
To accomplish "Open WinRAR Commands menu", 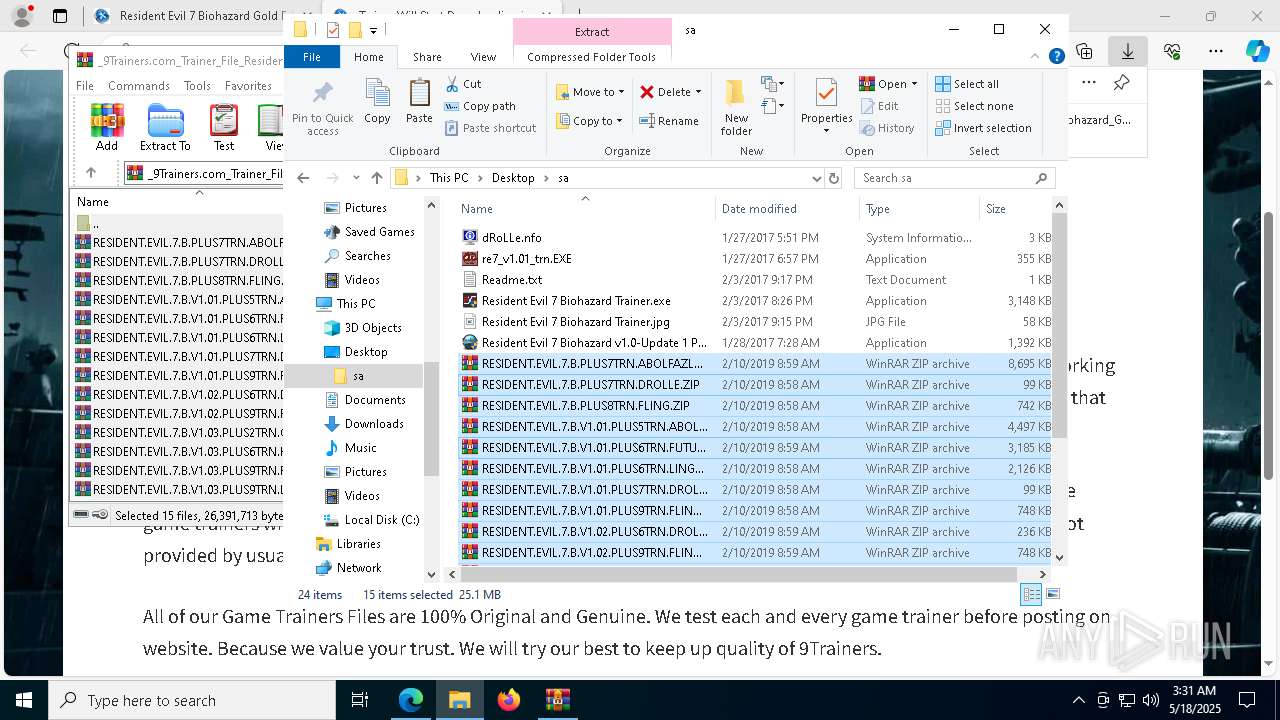I will click(x=139, y=86).
